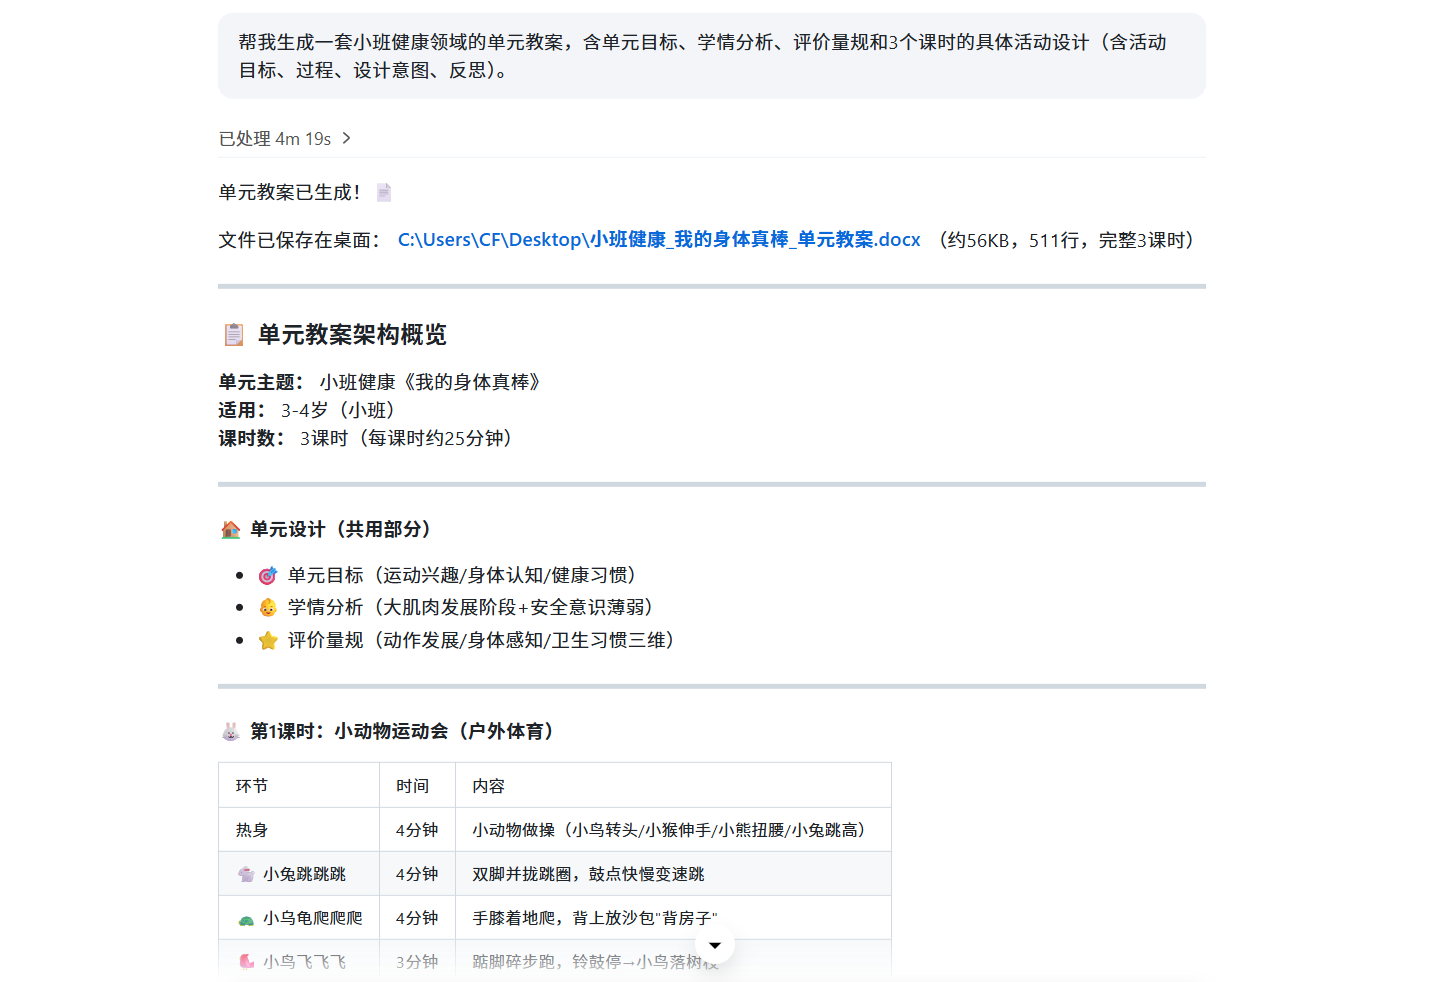
Task: Click the file size note 约56KB, 511行
Action: [x=1066, y=240]
